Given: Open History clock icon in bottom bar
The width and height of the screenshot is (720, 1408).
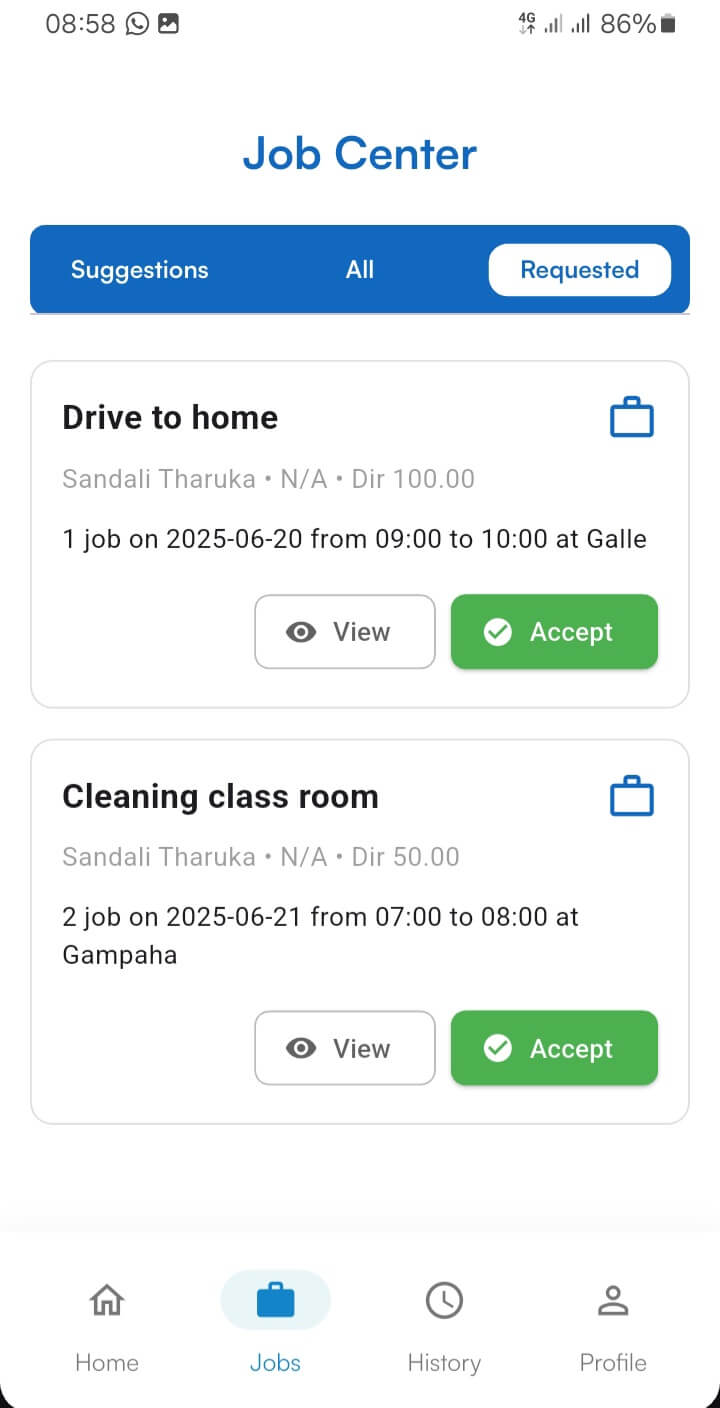Looking at the screenshot, I should [444, 1300].
